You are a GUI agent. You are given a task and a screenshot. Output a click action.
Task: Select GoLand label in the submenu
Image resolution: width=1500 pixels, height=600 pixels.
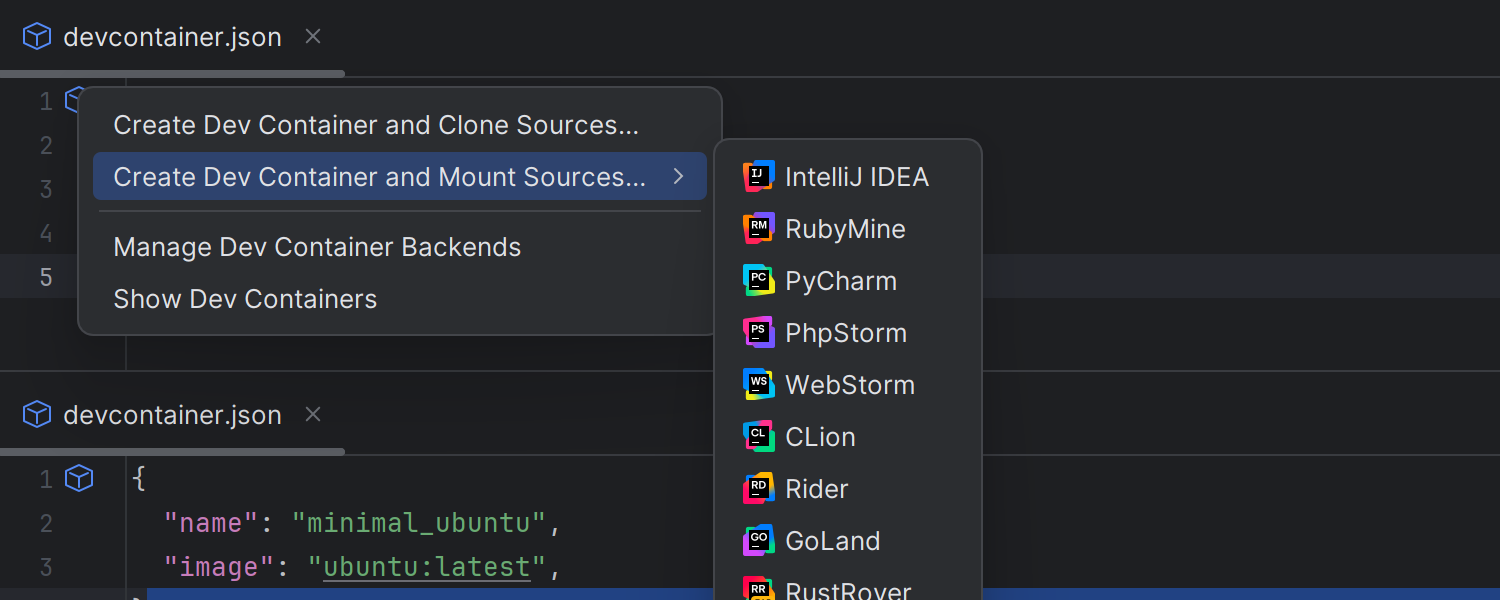point(833,541)
